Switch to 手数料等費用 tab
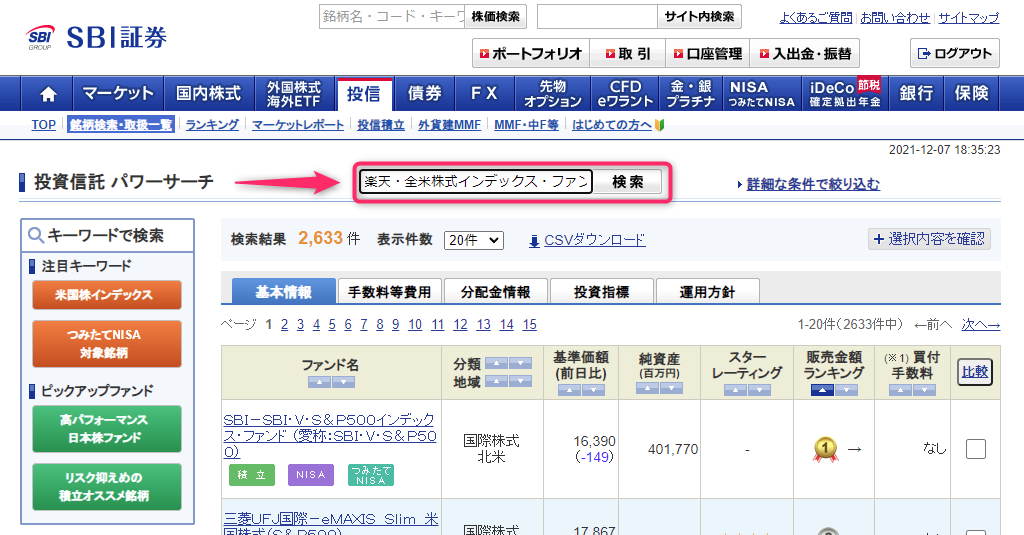 [390, 292]
